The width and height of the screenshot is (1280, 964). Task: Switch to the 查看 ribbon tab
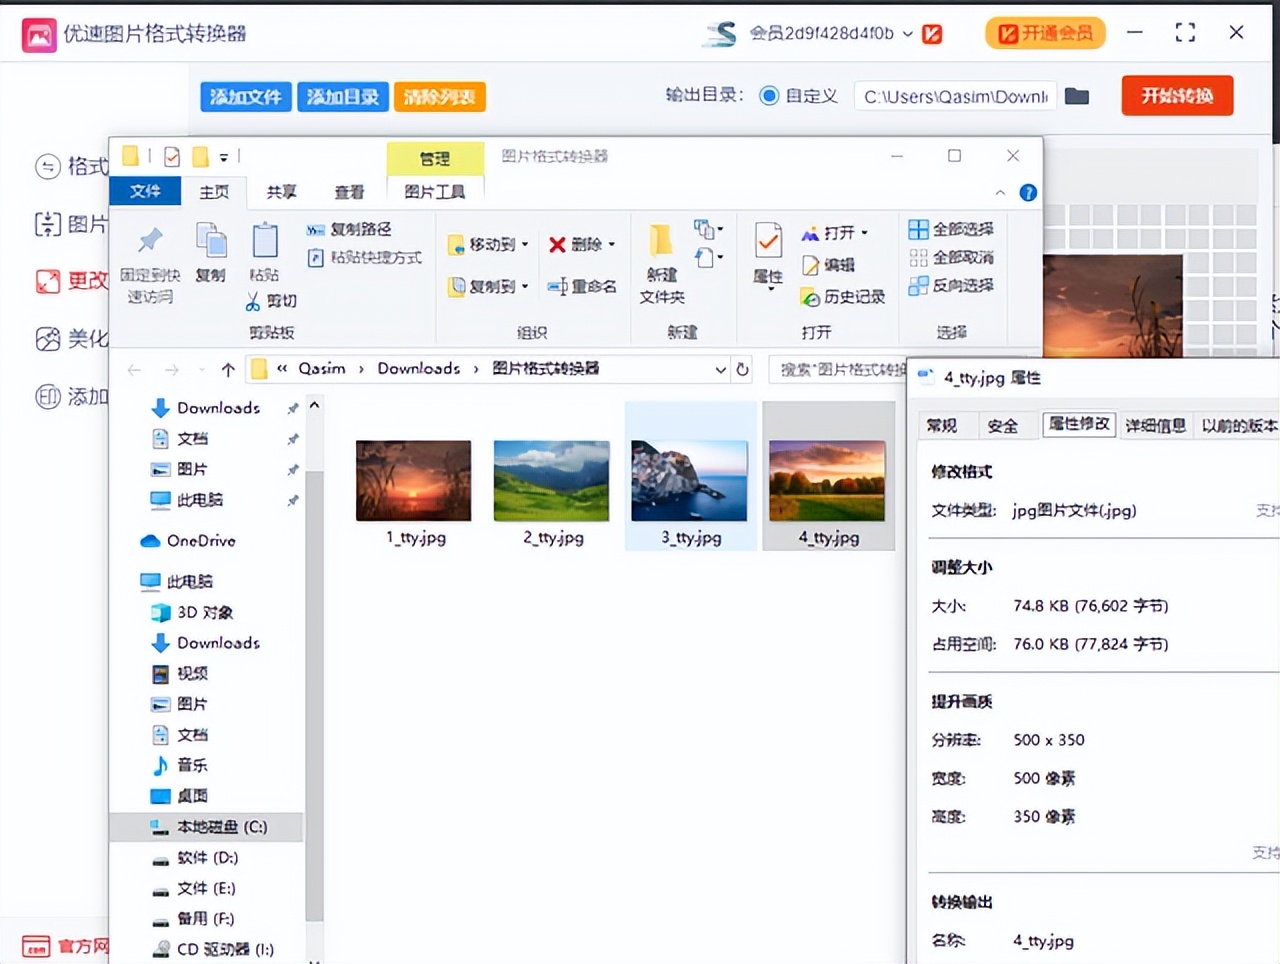[349, 192]
